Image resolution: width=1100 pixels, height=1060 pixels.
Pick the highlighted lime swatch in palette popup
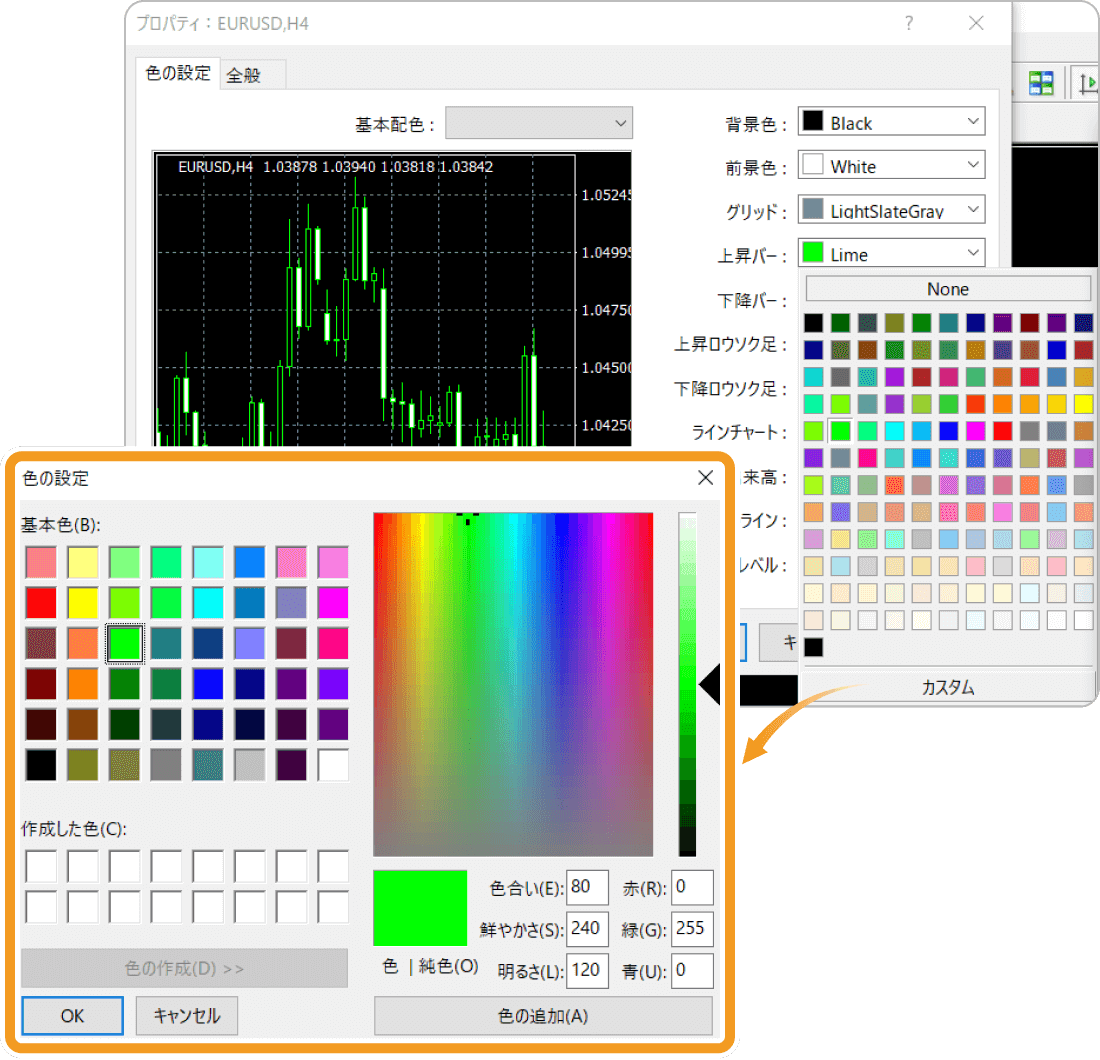click(840, 431)
